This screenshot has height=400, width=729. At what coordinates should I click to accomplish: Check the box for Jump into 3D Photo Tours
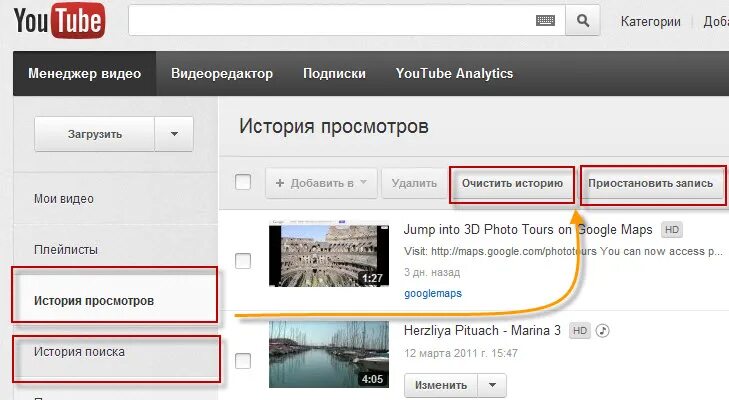(243, 261)
